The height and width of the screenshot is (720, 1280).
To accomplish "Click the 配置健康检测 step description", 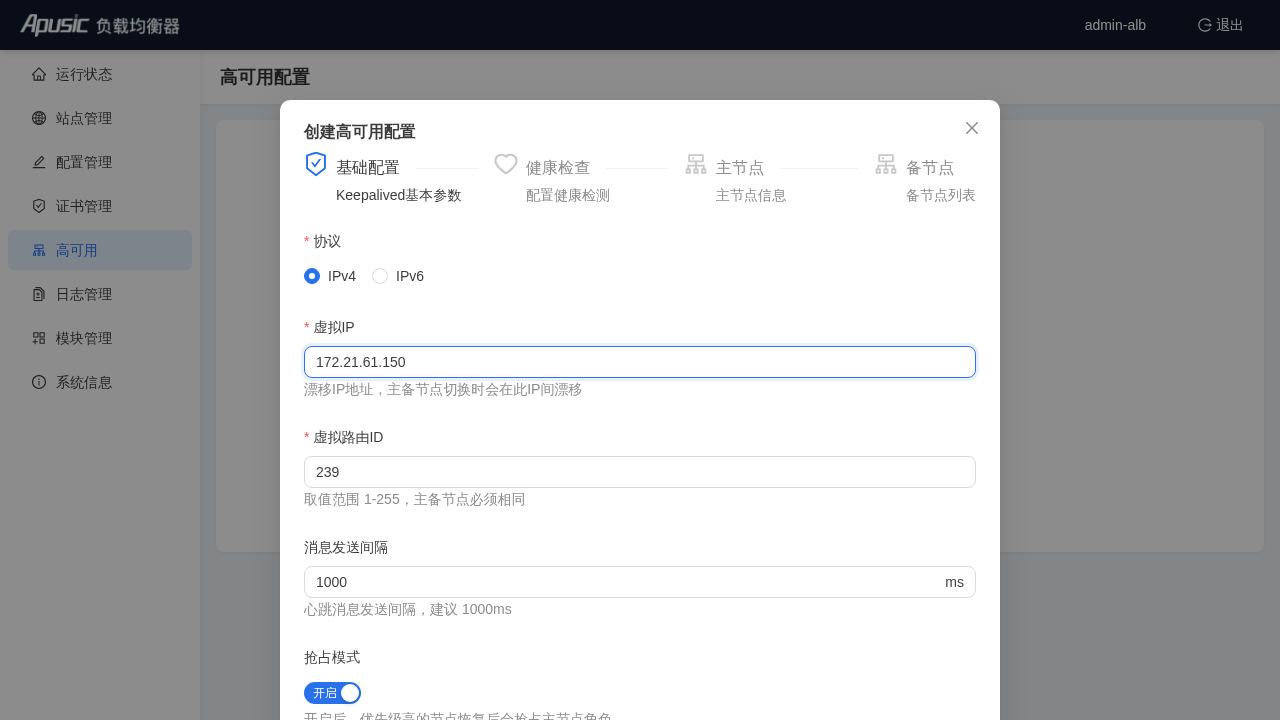I will click(x=568, y=195).
